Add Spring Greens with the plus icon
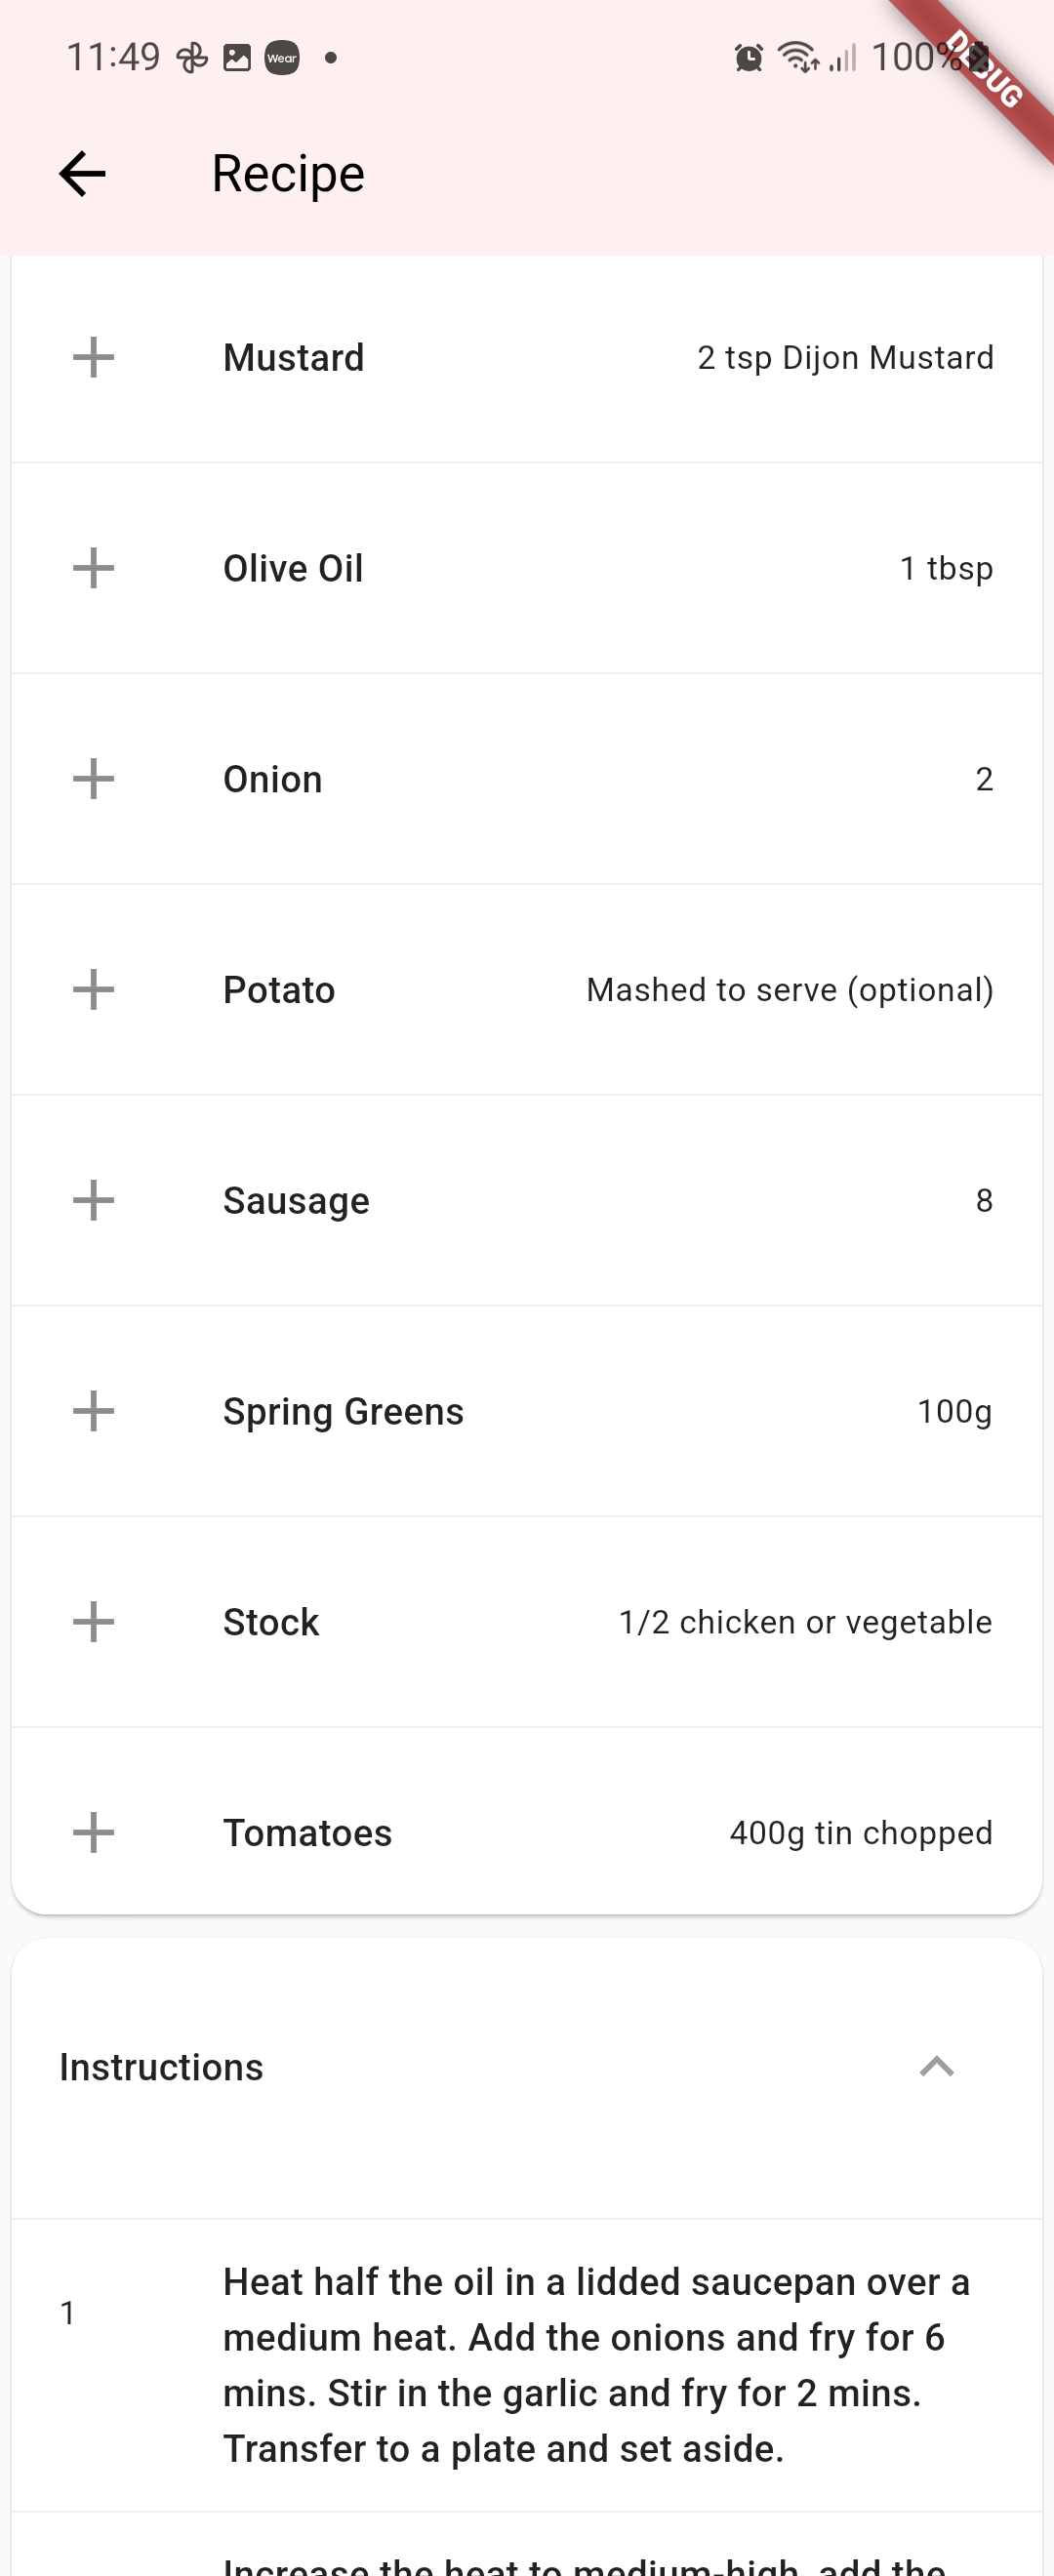 click(93, 1411)
